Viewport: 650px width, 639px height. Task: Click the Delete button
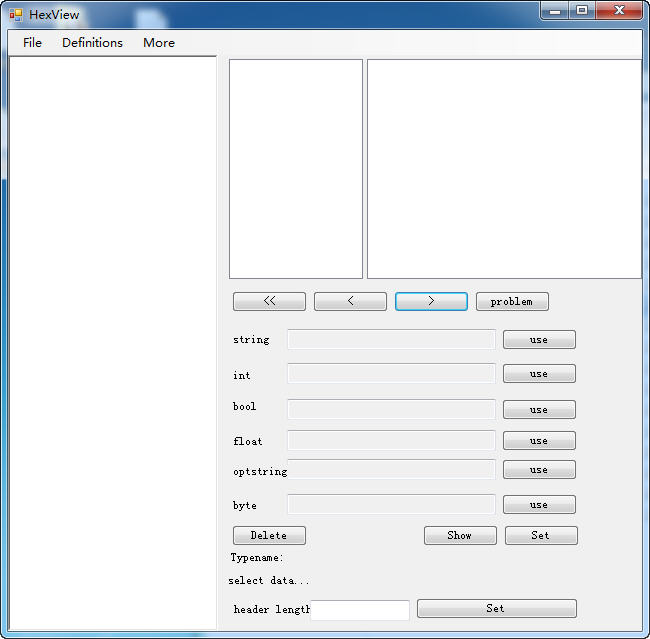tap(269, 535)
